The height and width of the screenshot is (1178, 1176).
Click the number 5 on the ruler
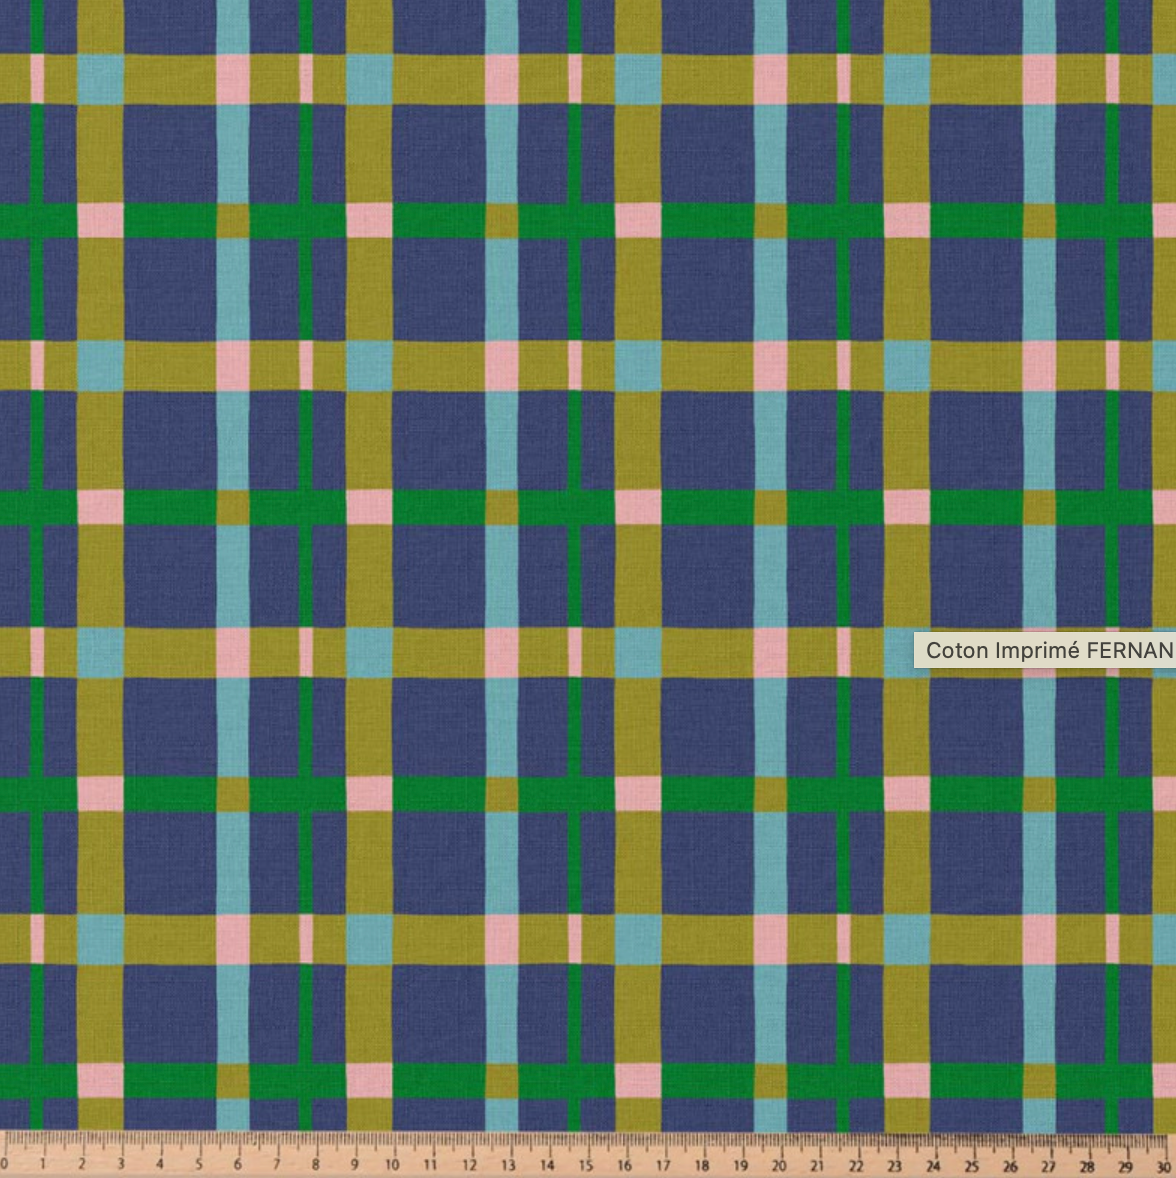click(198, 1165)
